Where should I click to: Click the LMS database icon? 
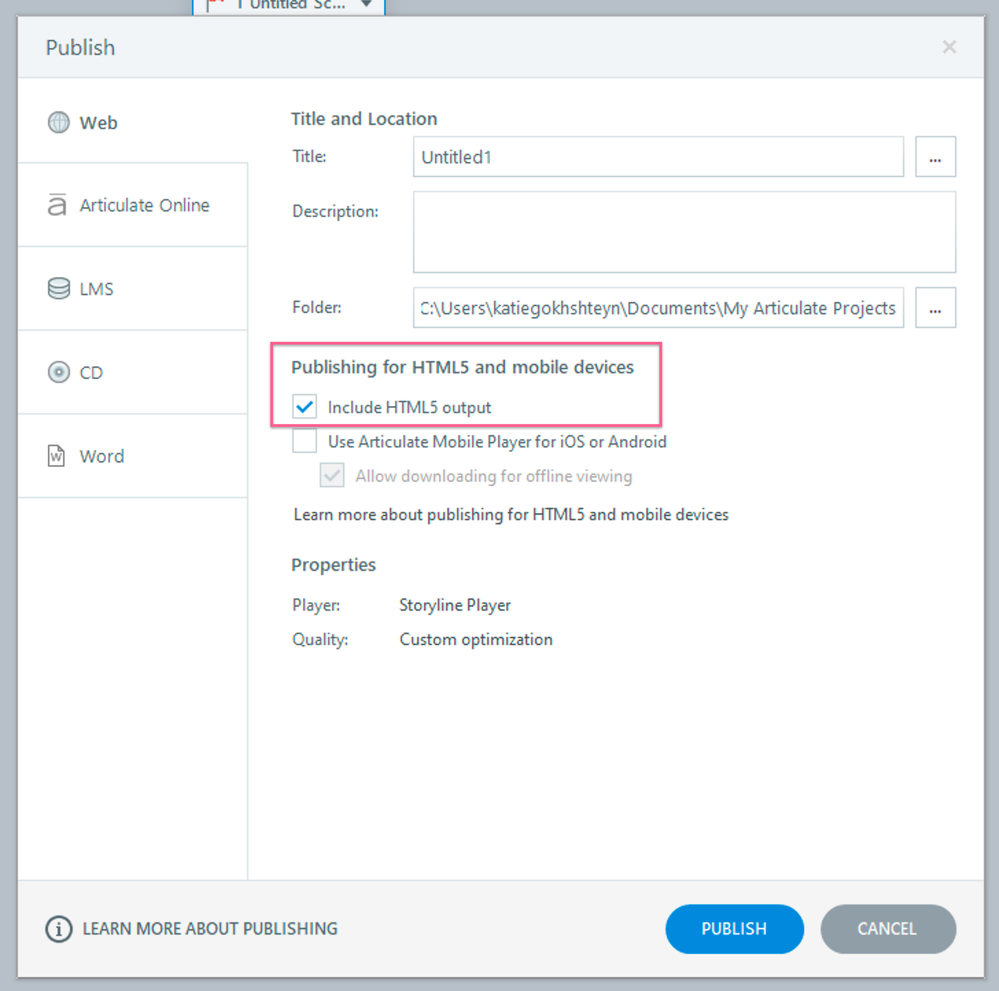click(x=59, y=289)
